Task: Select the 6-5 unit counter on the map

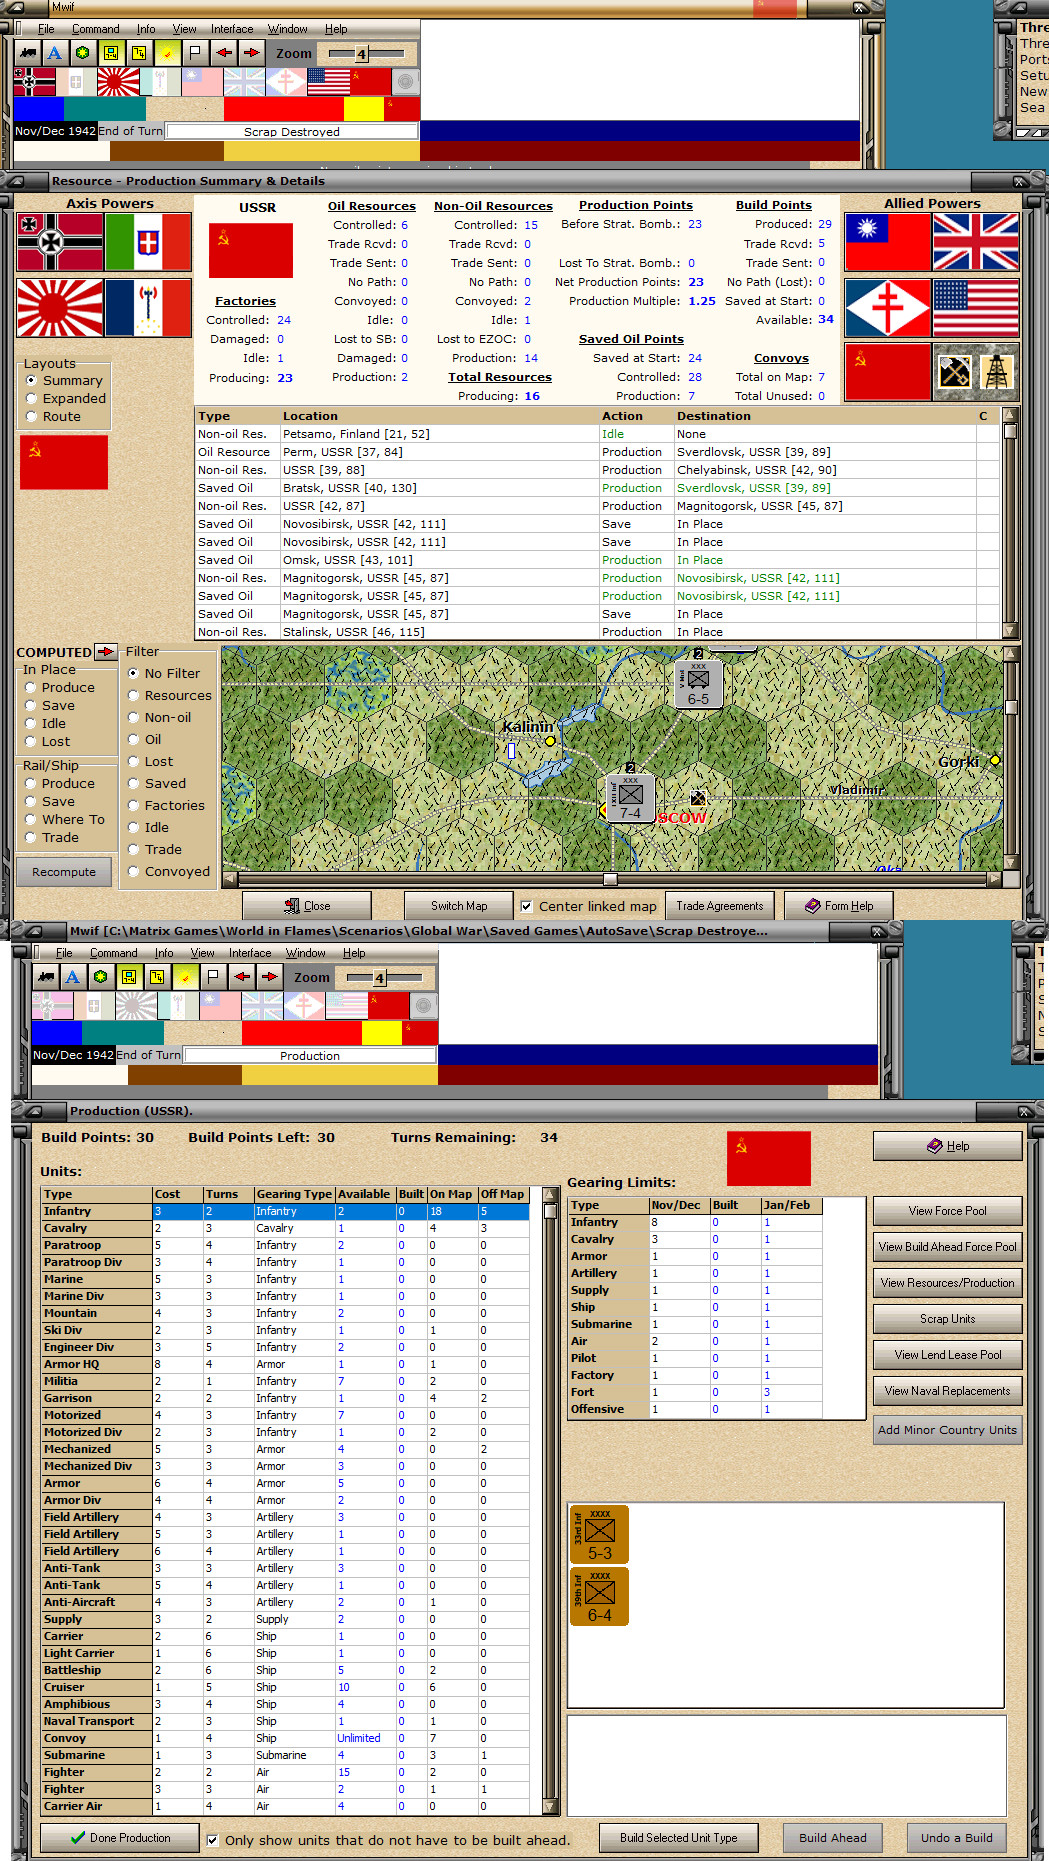Action: click(698, 684)
